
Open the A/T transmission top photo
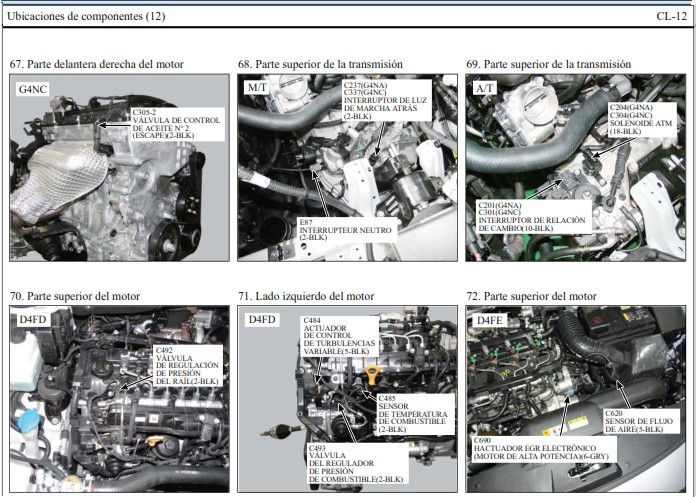point(576,168)
